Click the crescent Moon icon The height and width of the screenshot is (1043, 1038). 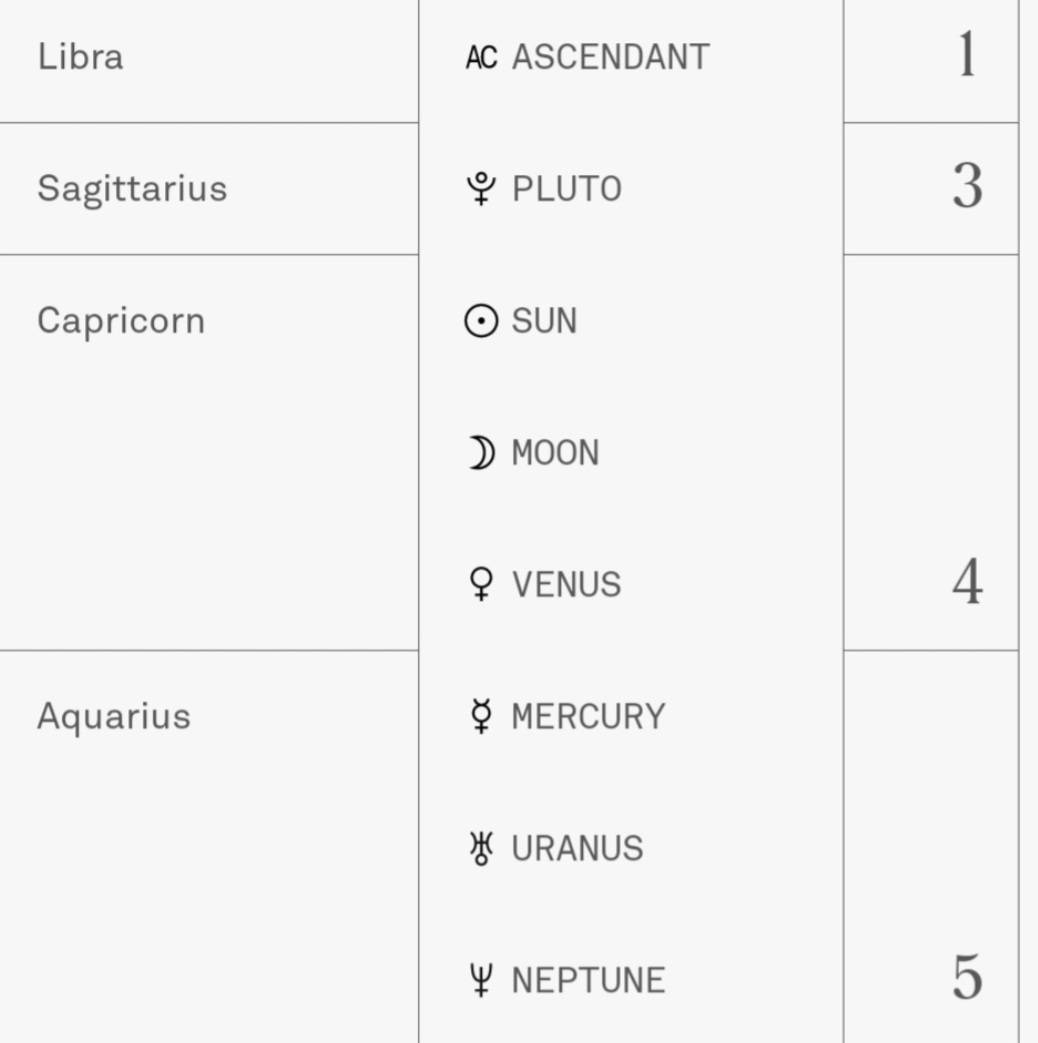coord(481,453)
